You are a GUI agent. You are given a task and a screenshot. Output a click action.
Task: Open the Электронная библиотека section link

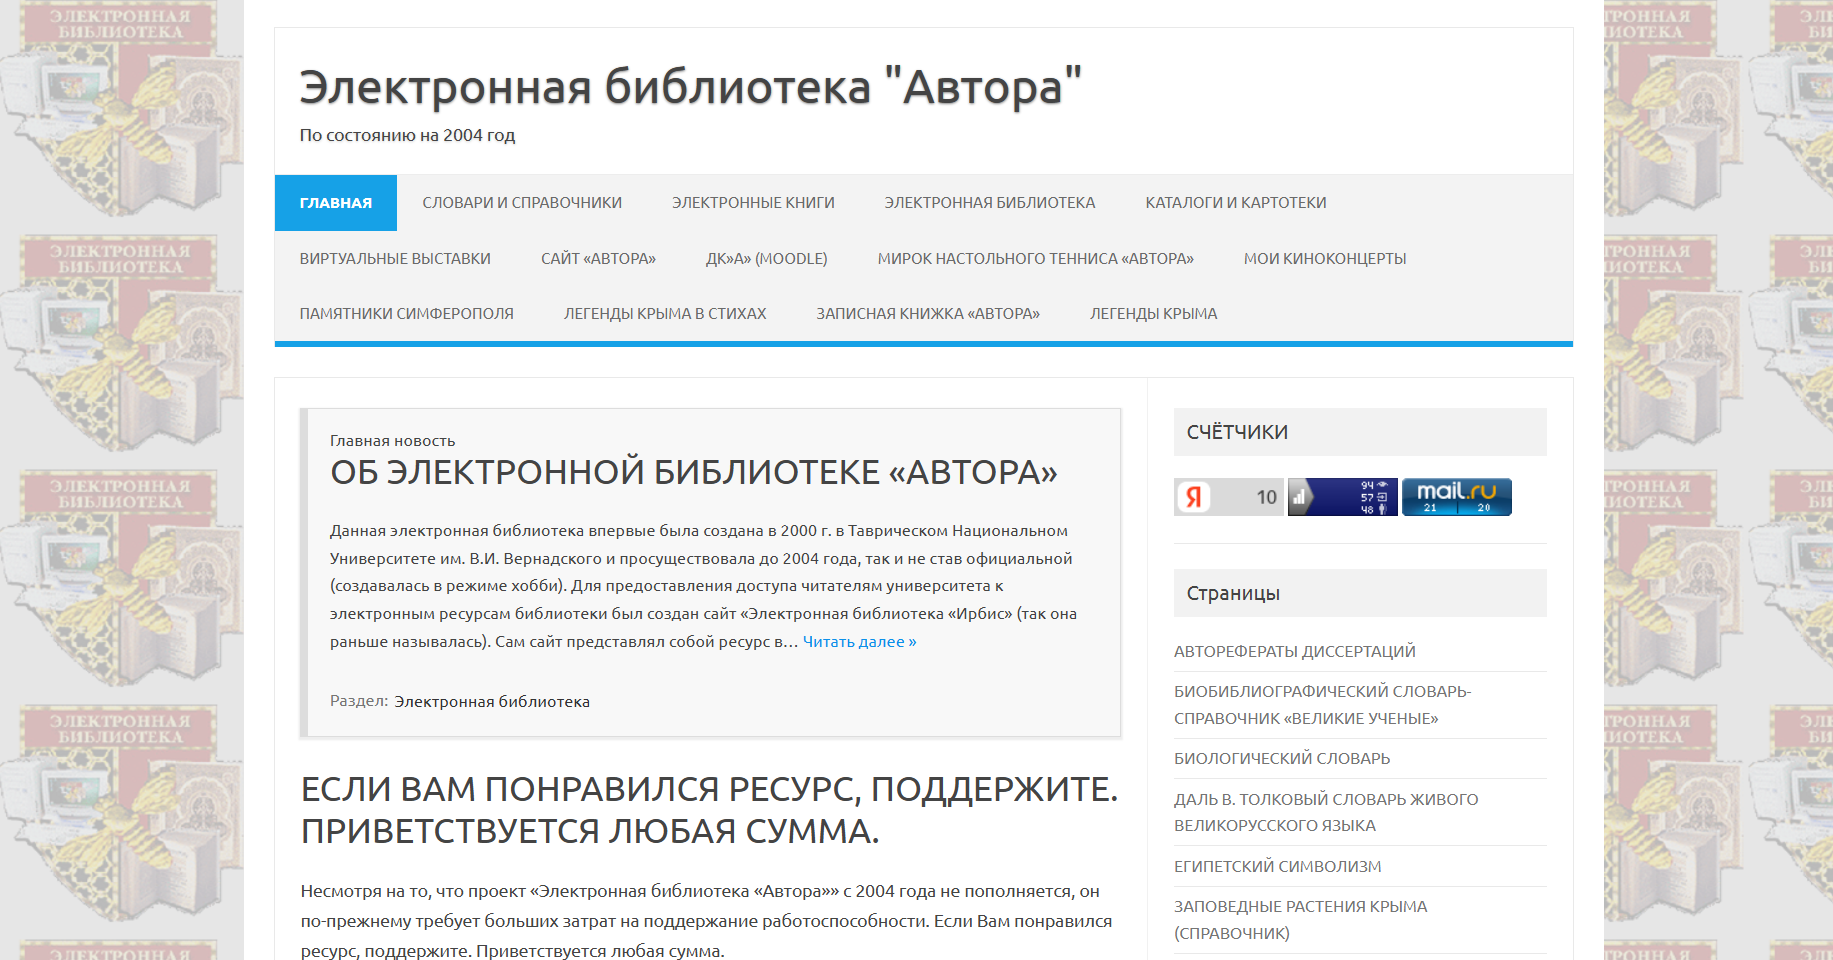coord(492,702)
